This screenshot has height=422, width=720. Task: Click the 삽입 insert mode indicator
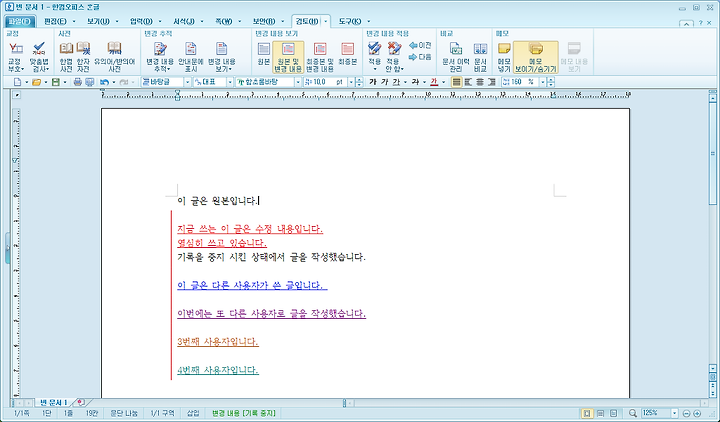193,413
